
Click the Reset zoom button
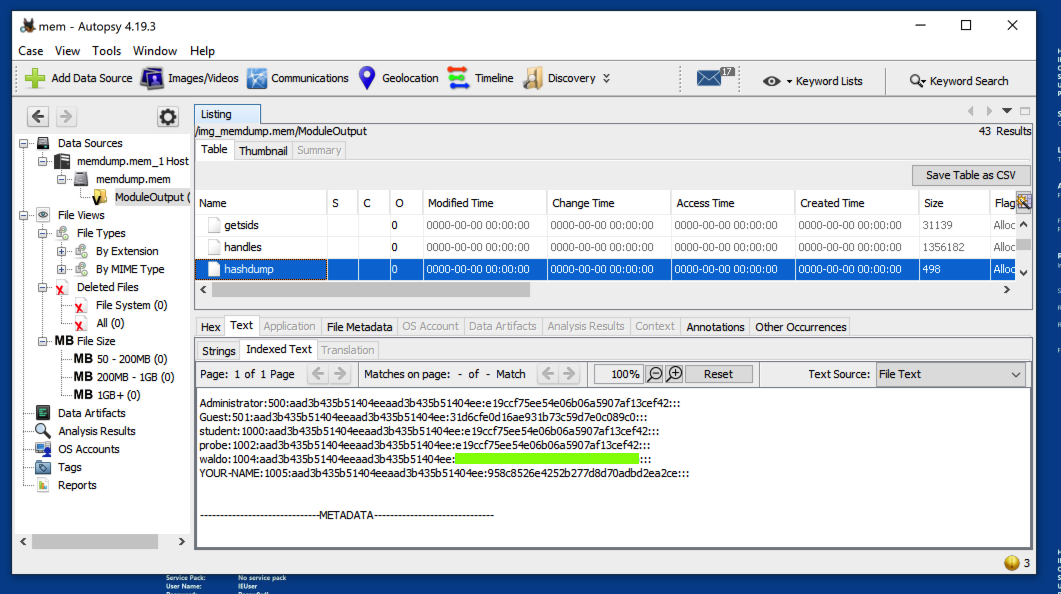pyautogui.click(x=718, y=374)
